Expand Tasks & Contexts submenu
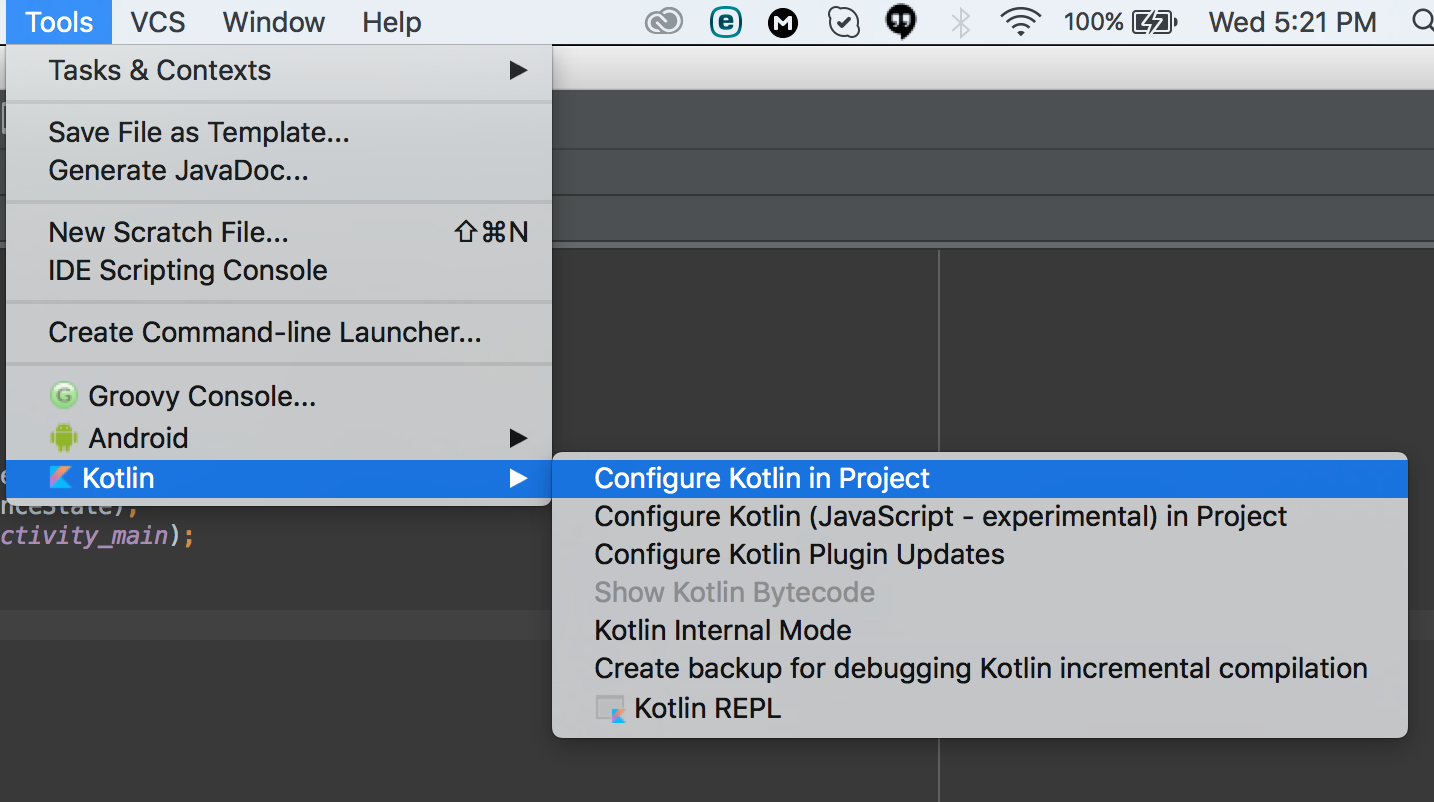Image resolution: width=1434 pixels, height=802 pixels. [279, 71]
